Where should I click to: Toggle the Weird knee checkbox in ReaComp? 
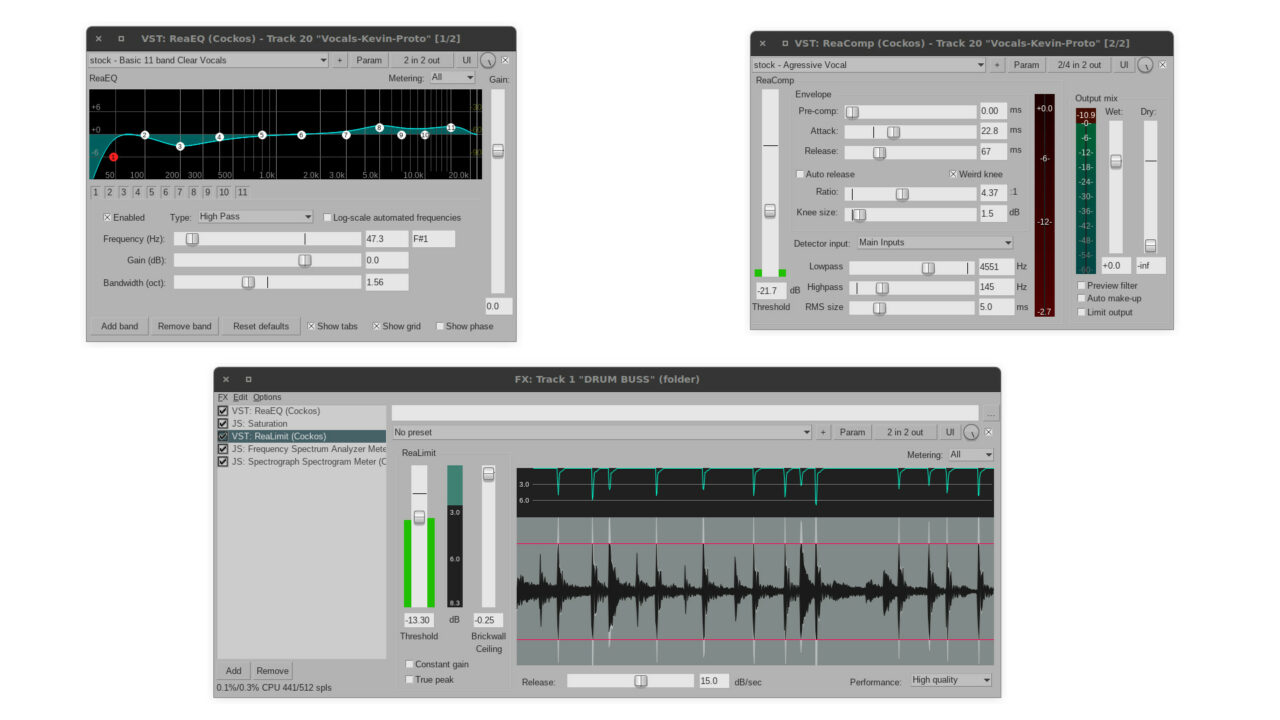(953, 173)
